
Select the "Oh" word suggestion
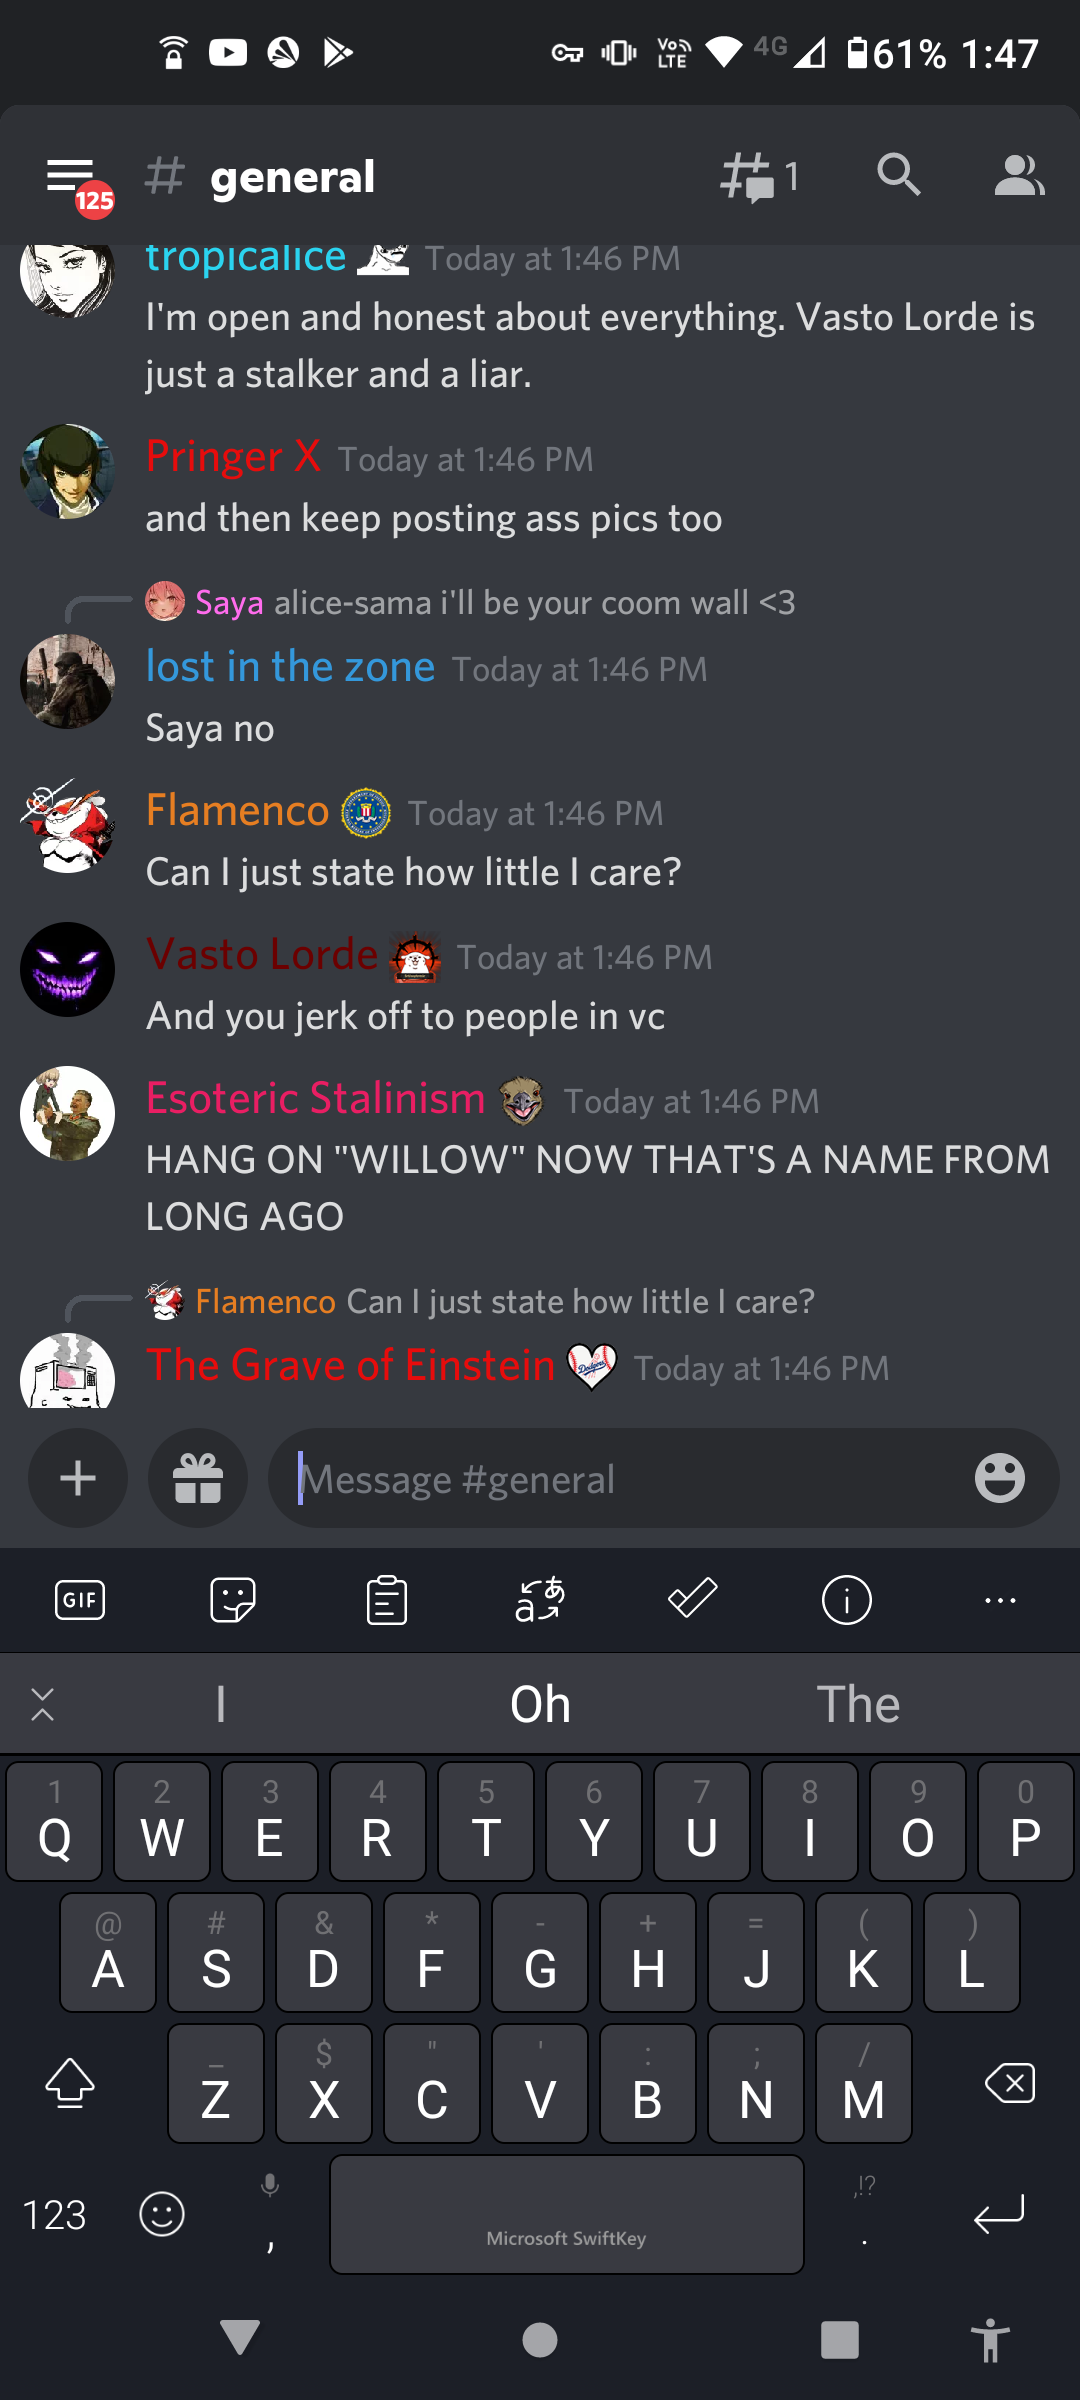pos(540,1704)
